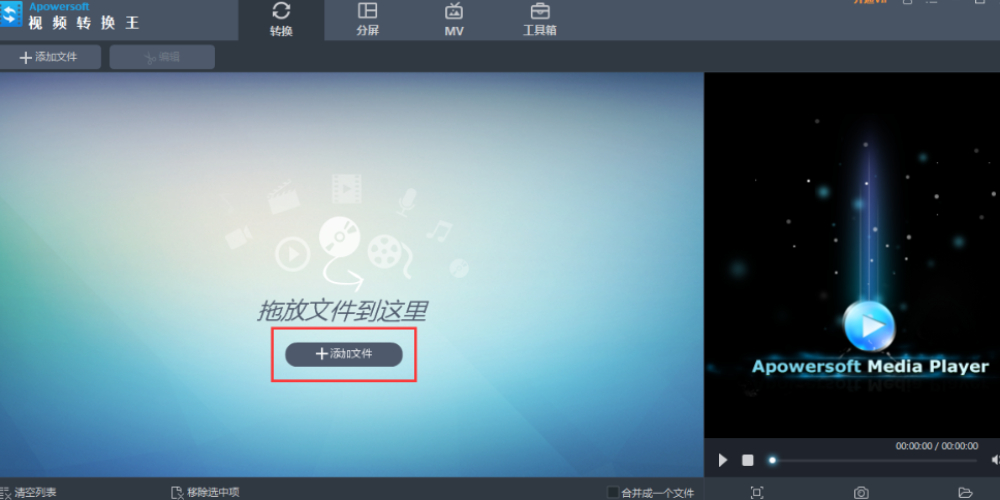This screenshot has height=500, width=1000.
Task: Click the playback seek slider handle
Action: click(772, 460)
